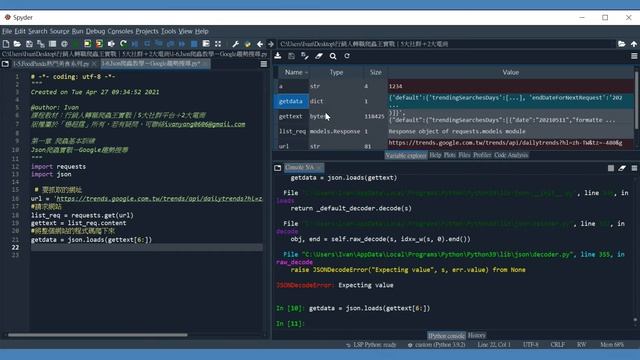Click browse working directory folder icon

tap(622, 44)
